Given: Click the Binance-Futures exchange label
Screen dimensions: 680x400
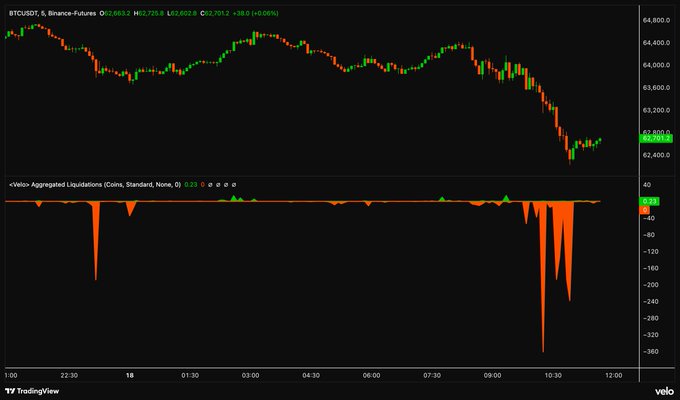Looking at the screenshot, I should pos(72,13).
